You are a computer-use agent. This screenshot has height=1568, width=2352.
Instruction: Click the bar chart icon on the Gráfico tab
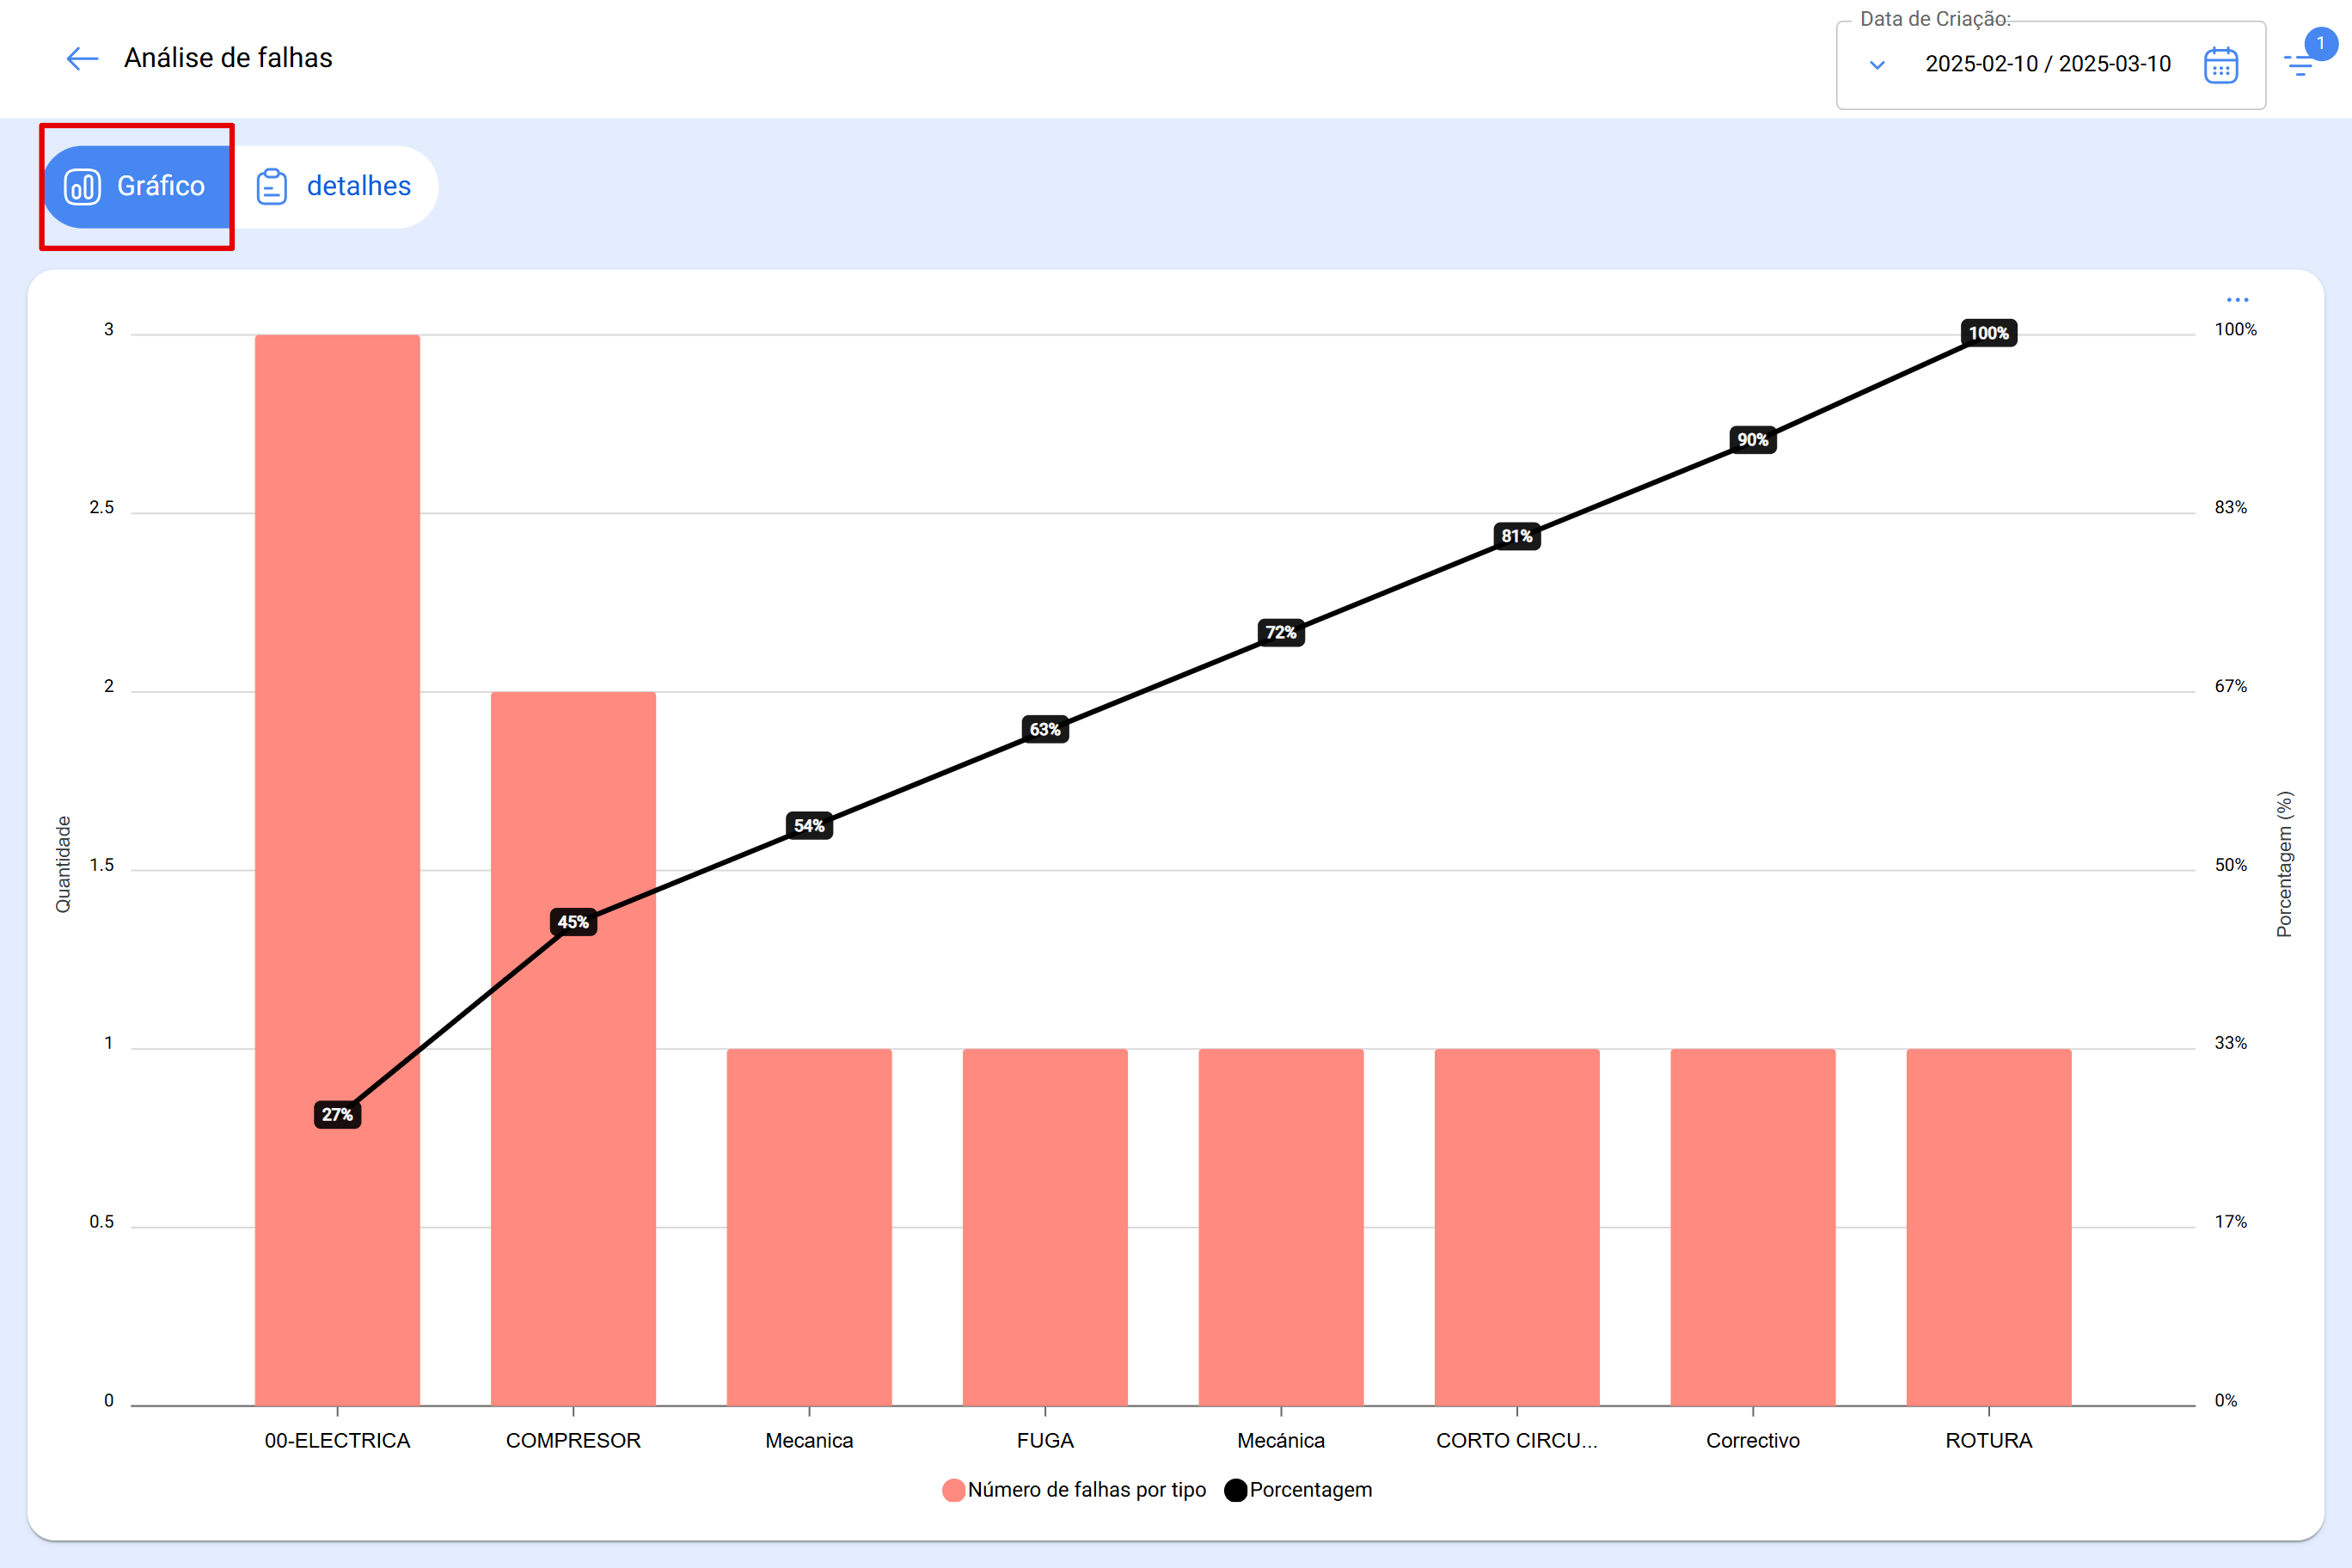coord(83,187)
